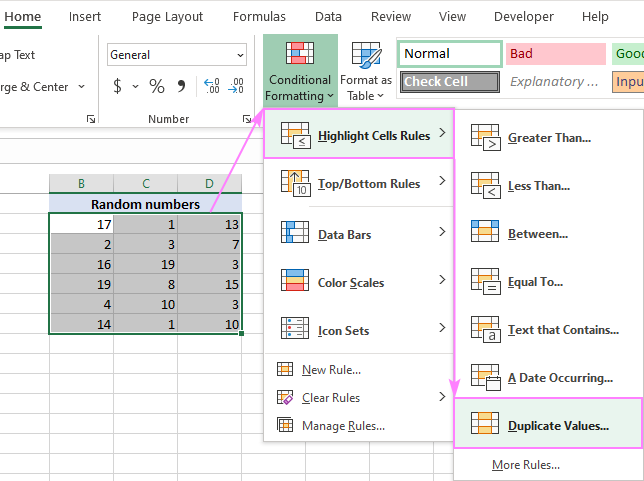Expand Icon Sets submenu arrow
Image resolution: width=644 pixels, height=481 pixels.
click(443, 329)
